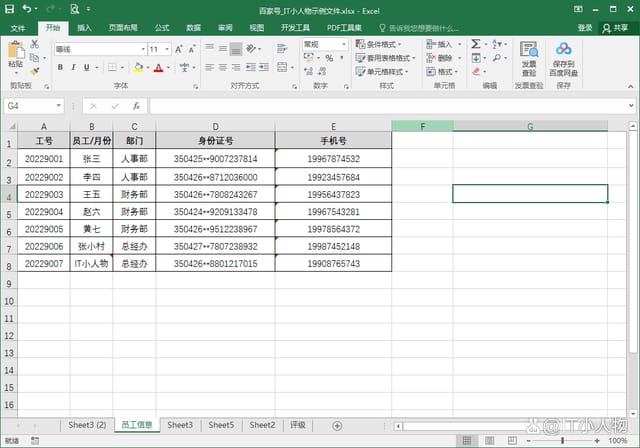Click the 登录 sign-in link
Image resolution: width=640 pixels, height=448 pixels.
pyautogui.click(x=585, y=28)
